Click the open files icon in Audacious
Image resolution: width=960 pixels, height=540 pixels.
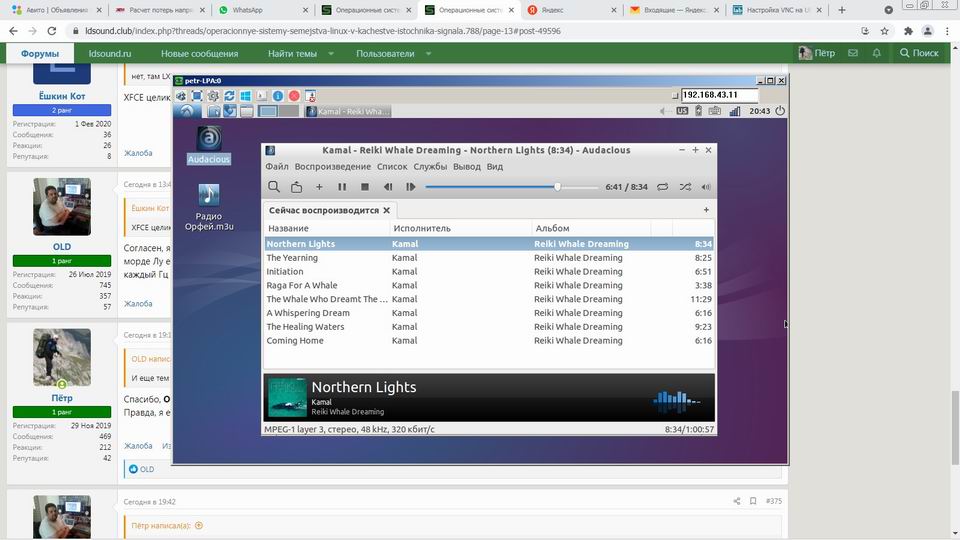pos(296,187)
